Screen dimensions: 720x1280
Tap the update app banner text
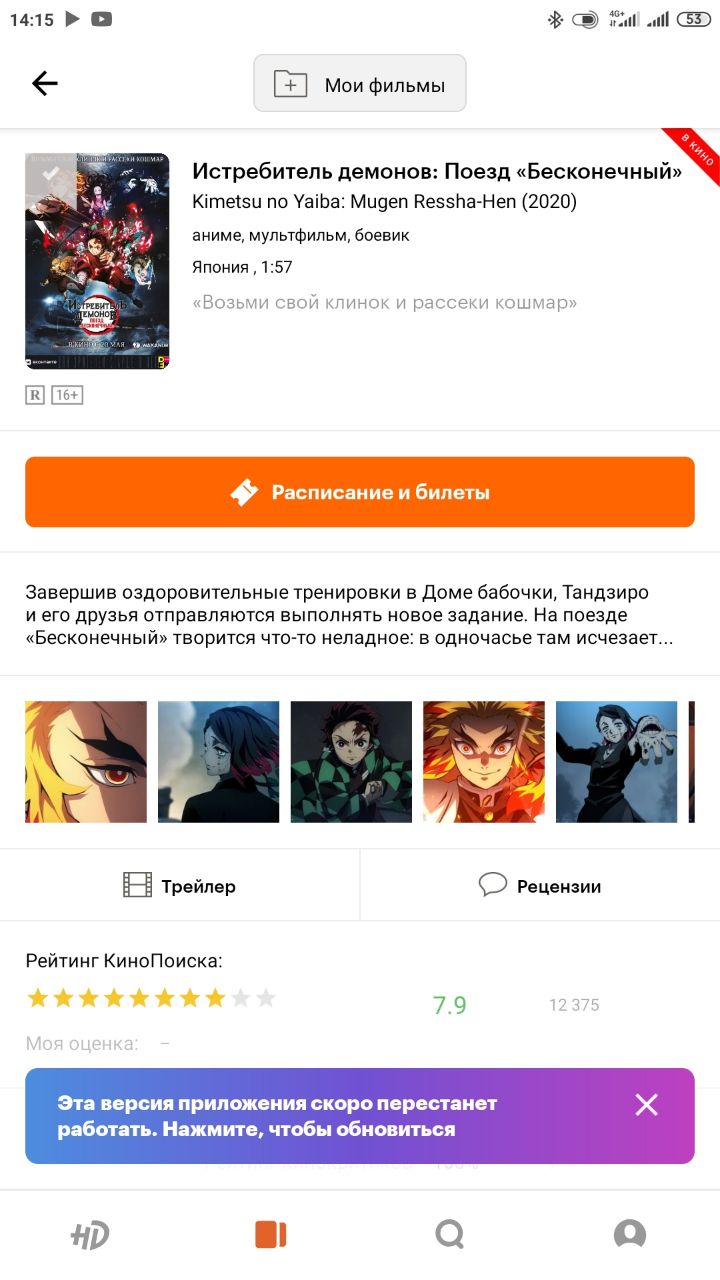(277, 1116)
